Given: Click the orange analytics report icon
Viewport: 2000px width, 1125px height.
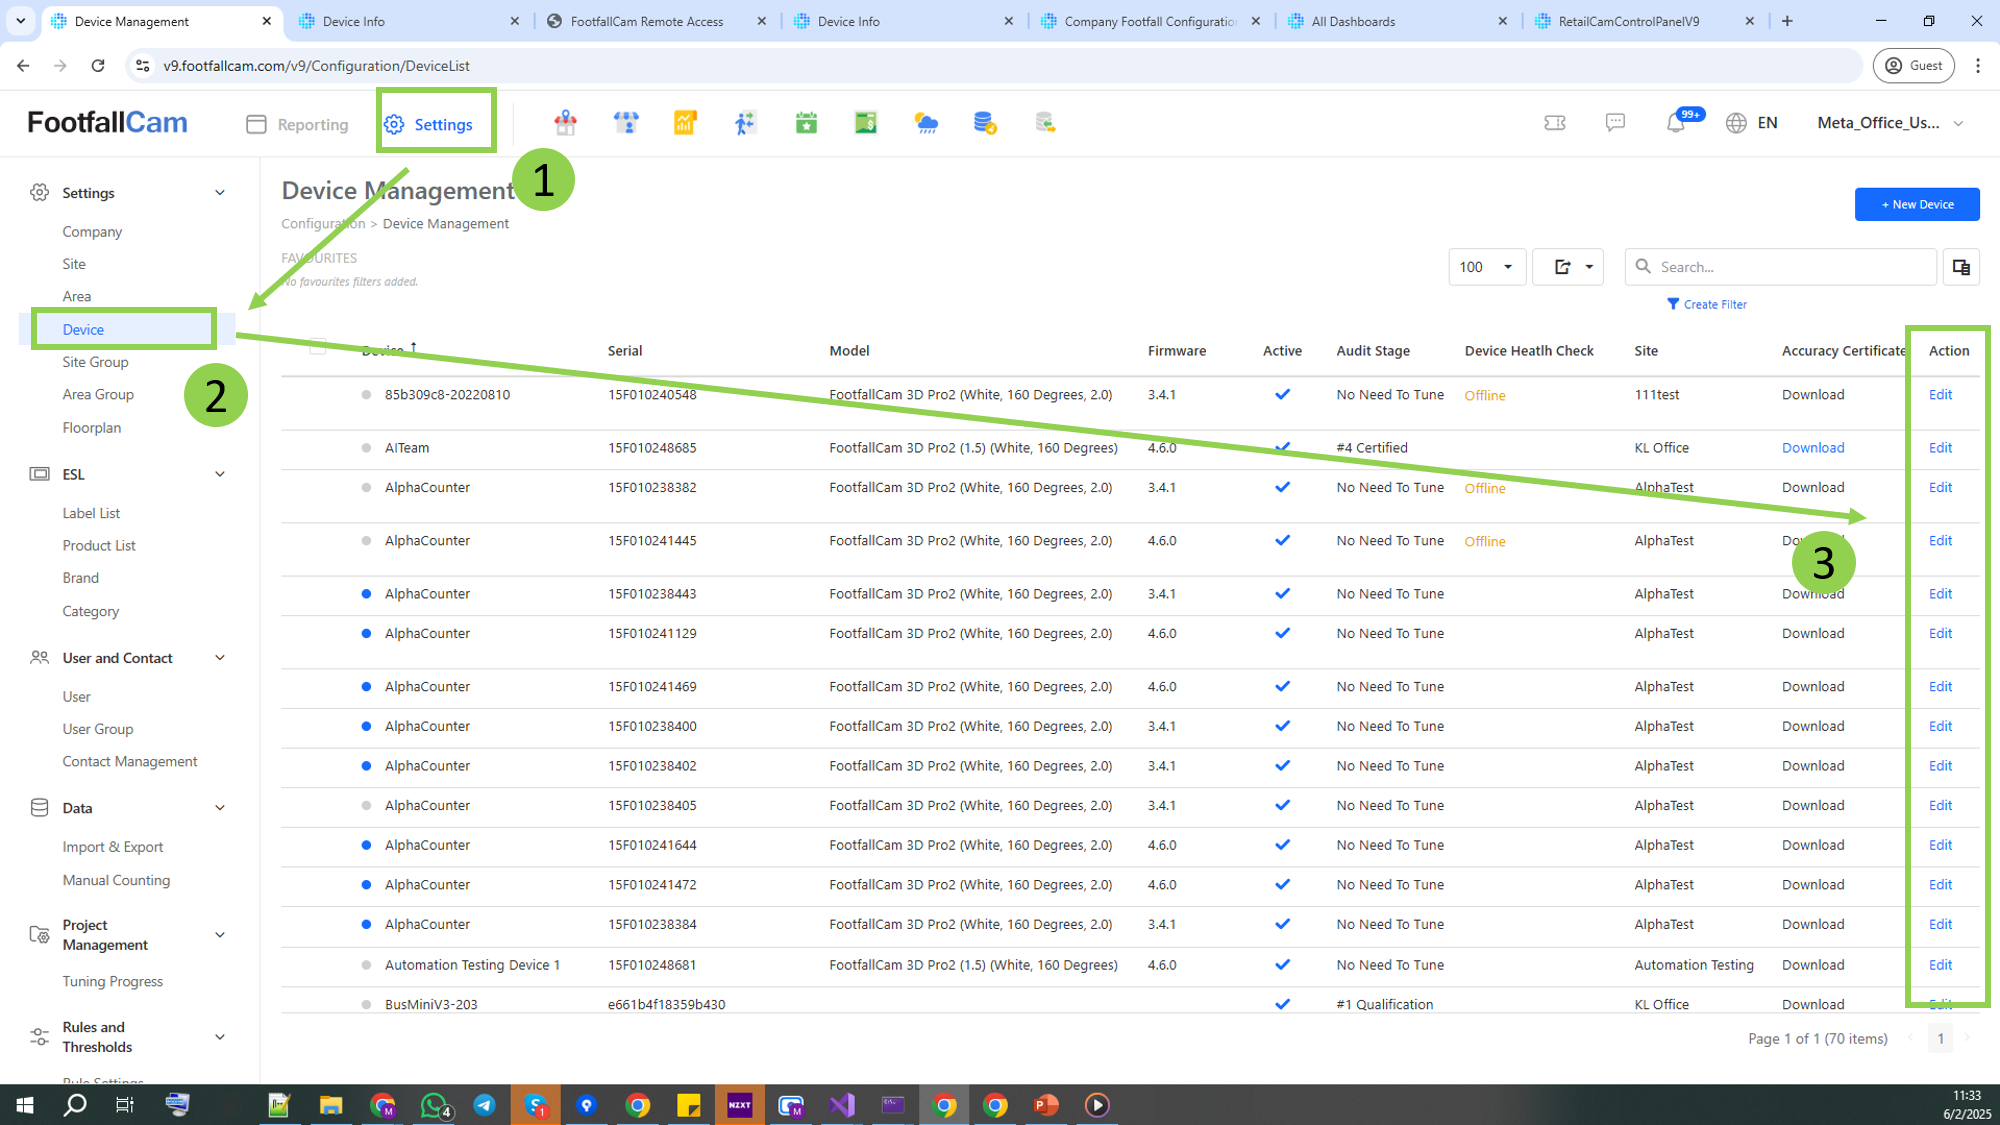Looking at the screenshot, I should tap(685, 123).
